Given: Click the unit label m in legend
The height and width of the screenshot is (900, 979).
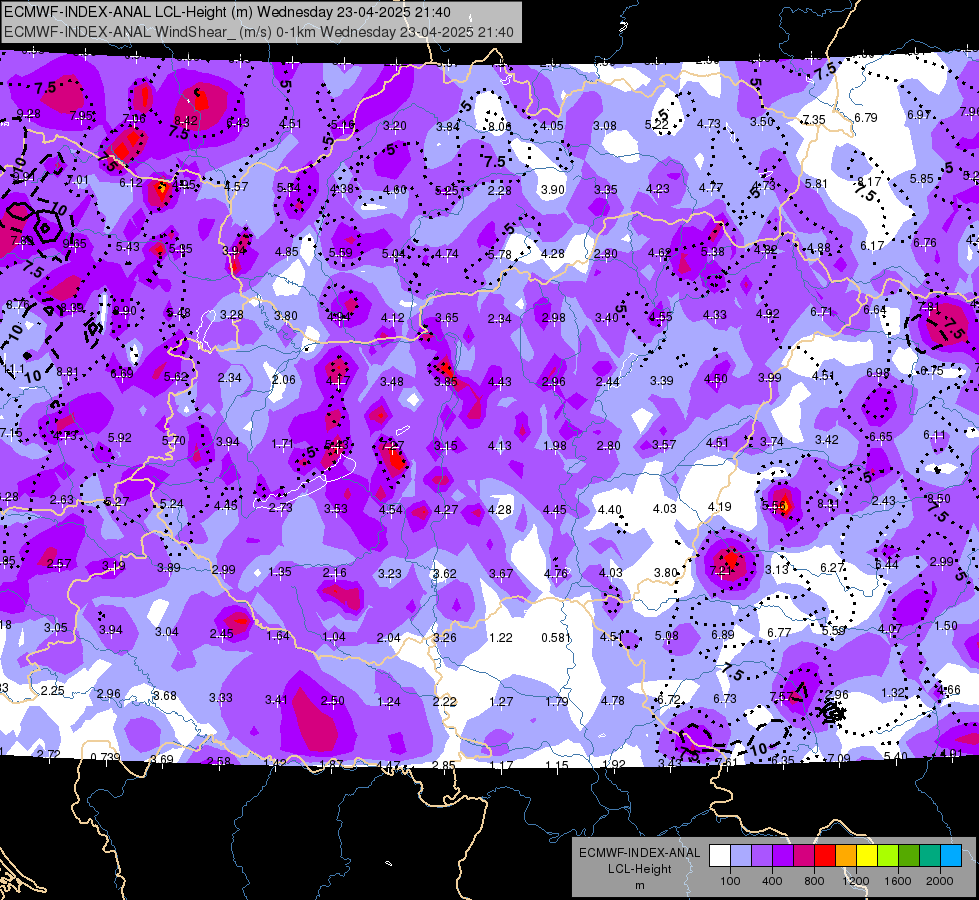Looking at the screenshot, I should tap(639, 885).
